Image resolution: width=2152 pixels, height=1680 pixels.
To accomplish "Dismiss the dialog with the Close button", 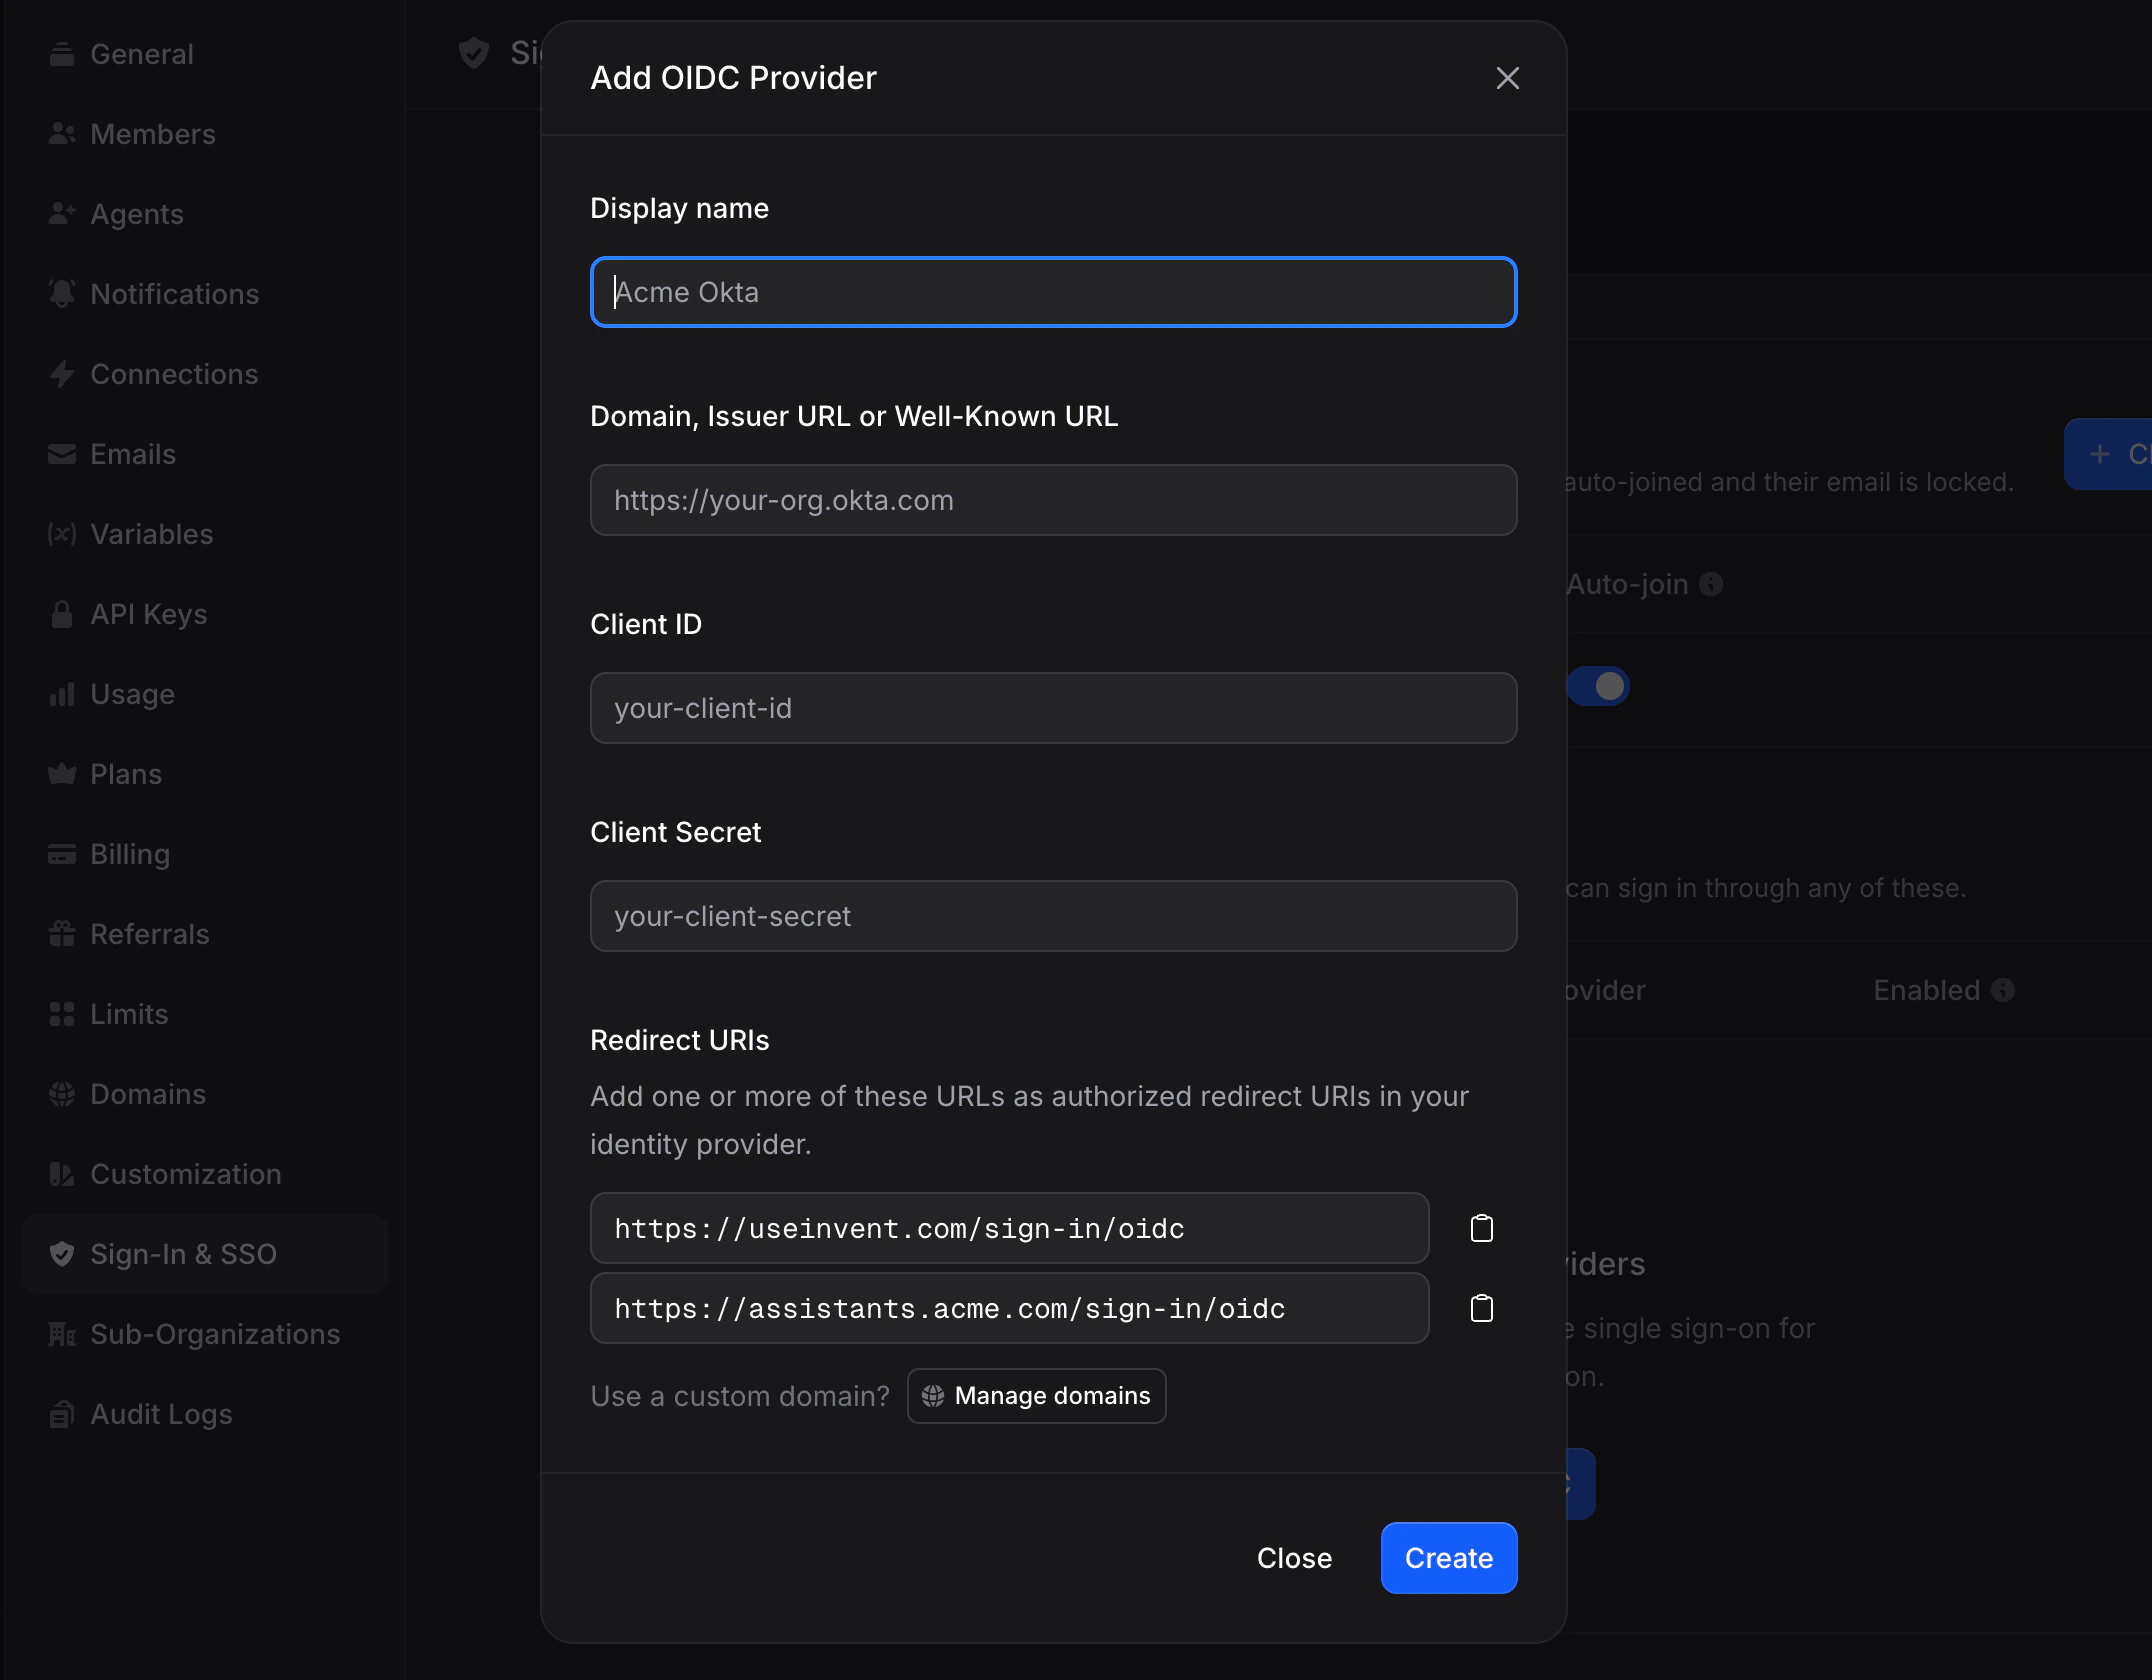I will (1294, 1557).
